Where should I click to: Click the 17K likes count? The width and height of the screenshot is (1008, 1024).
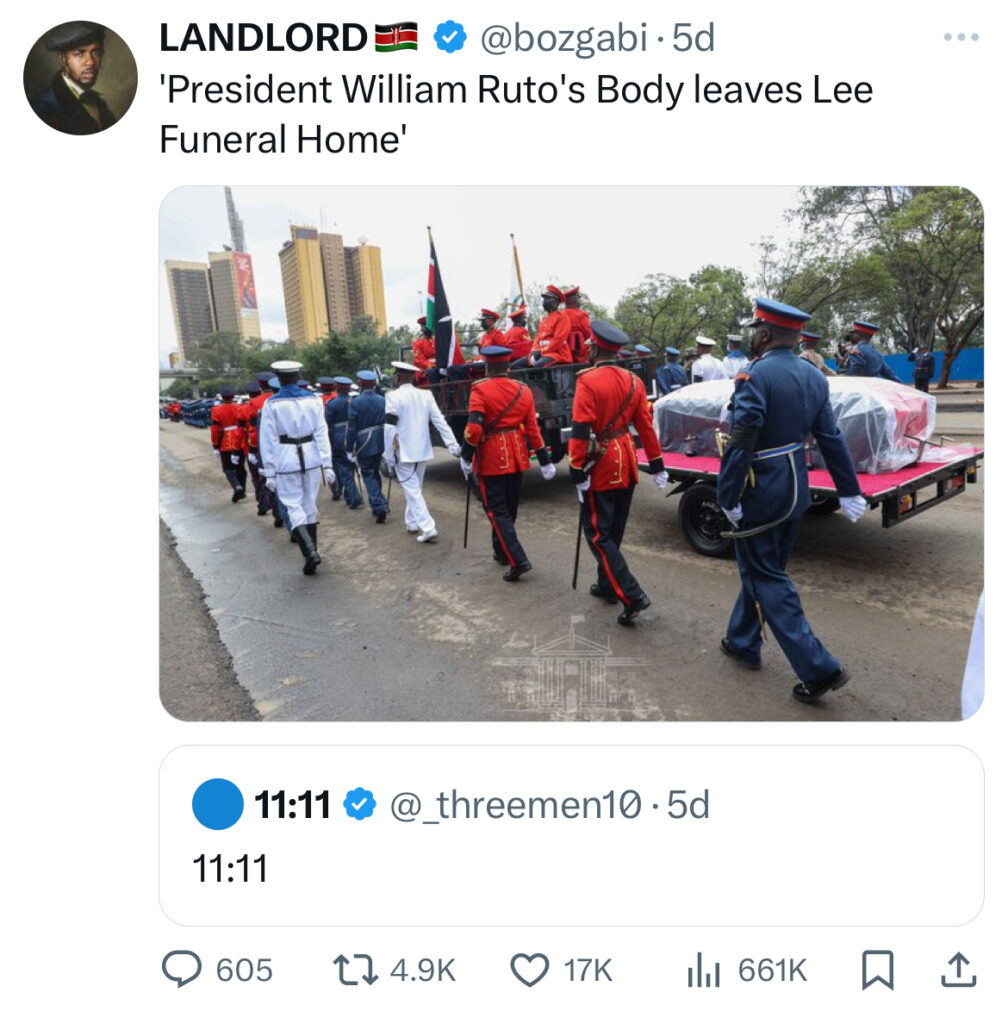(x=588, y=970)
